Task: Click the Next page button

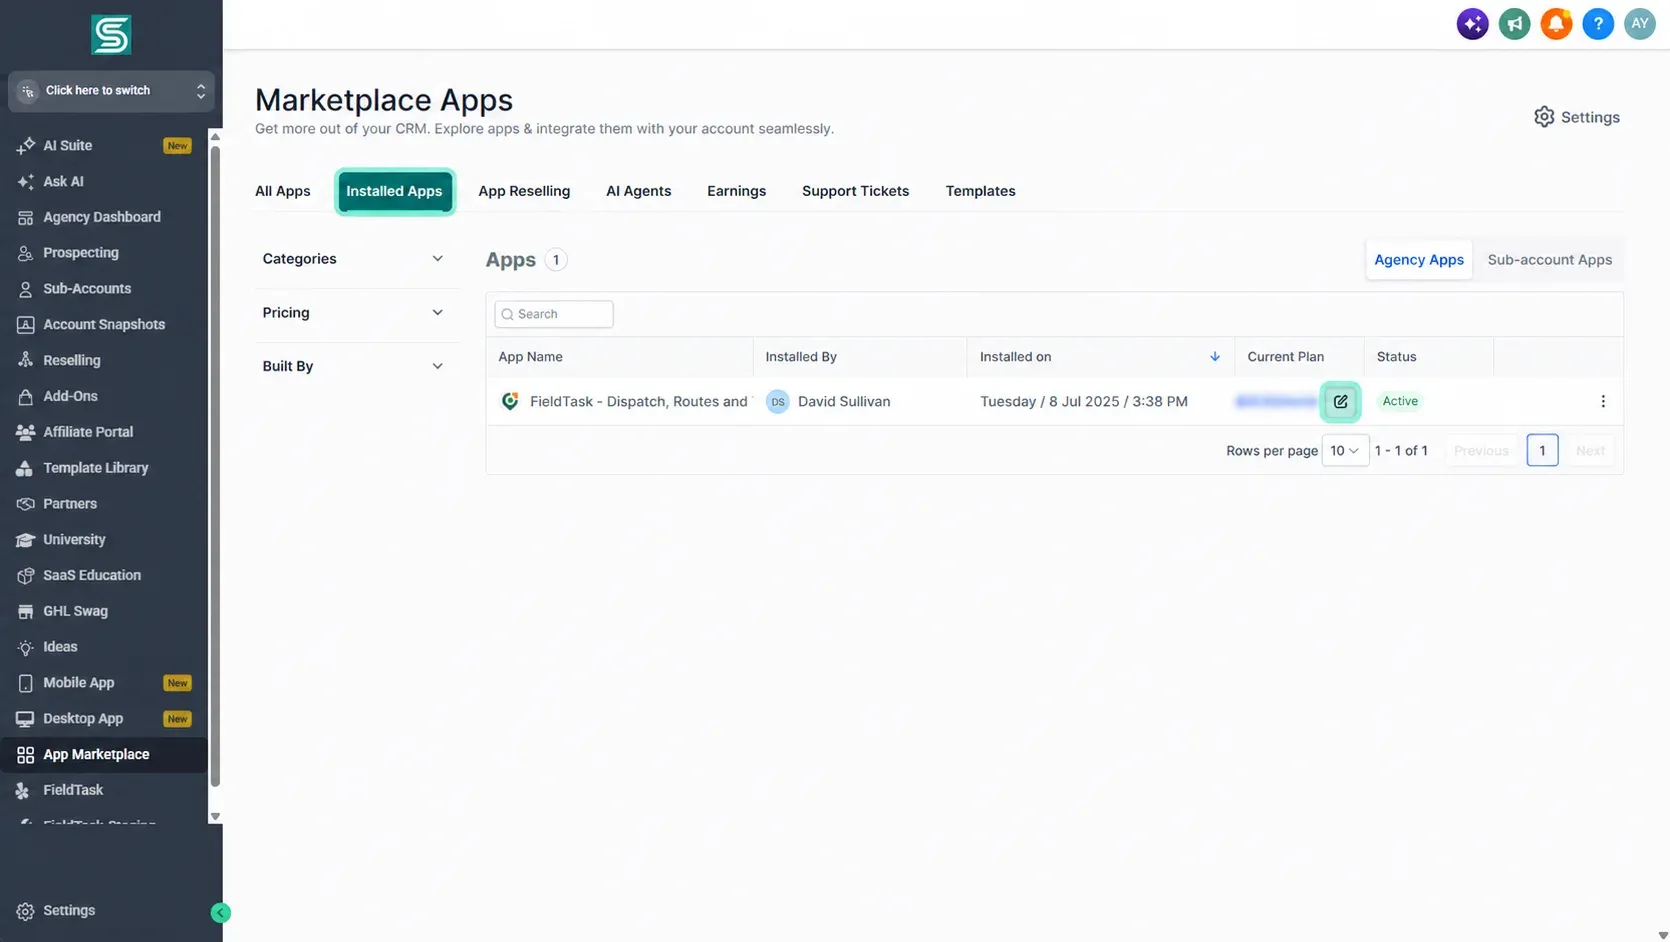Action: point(1590,451)
